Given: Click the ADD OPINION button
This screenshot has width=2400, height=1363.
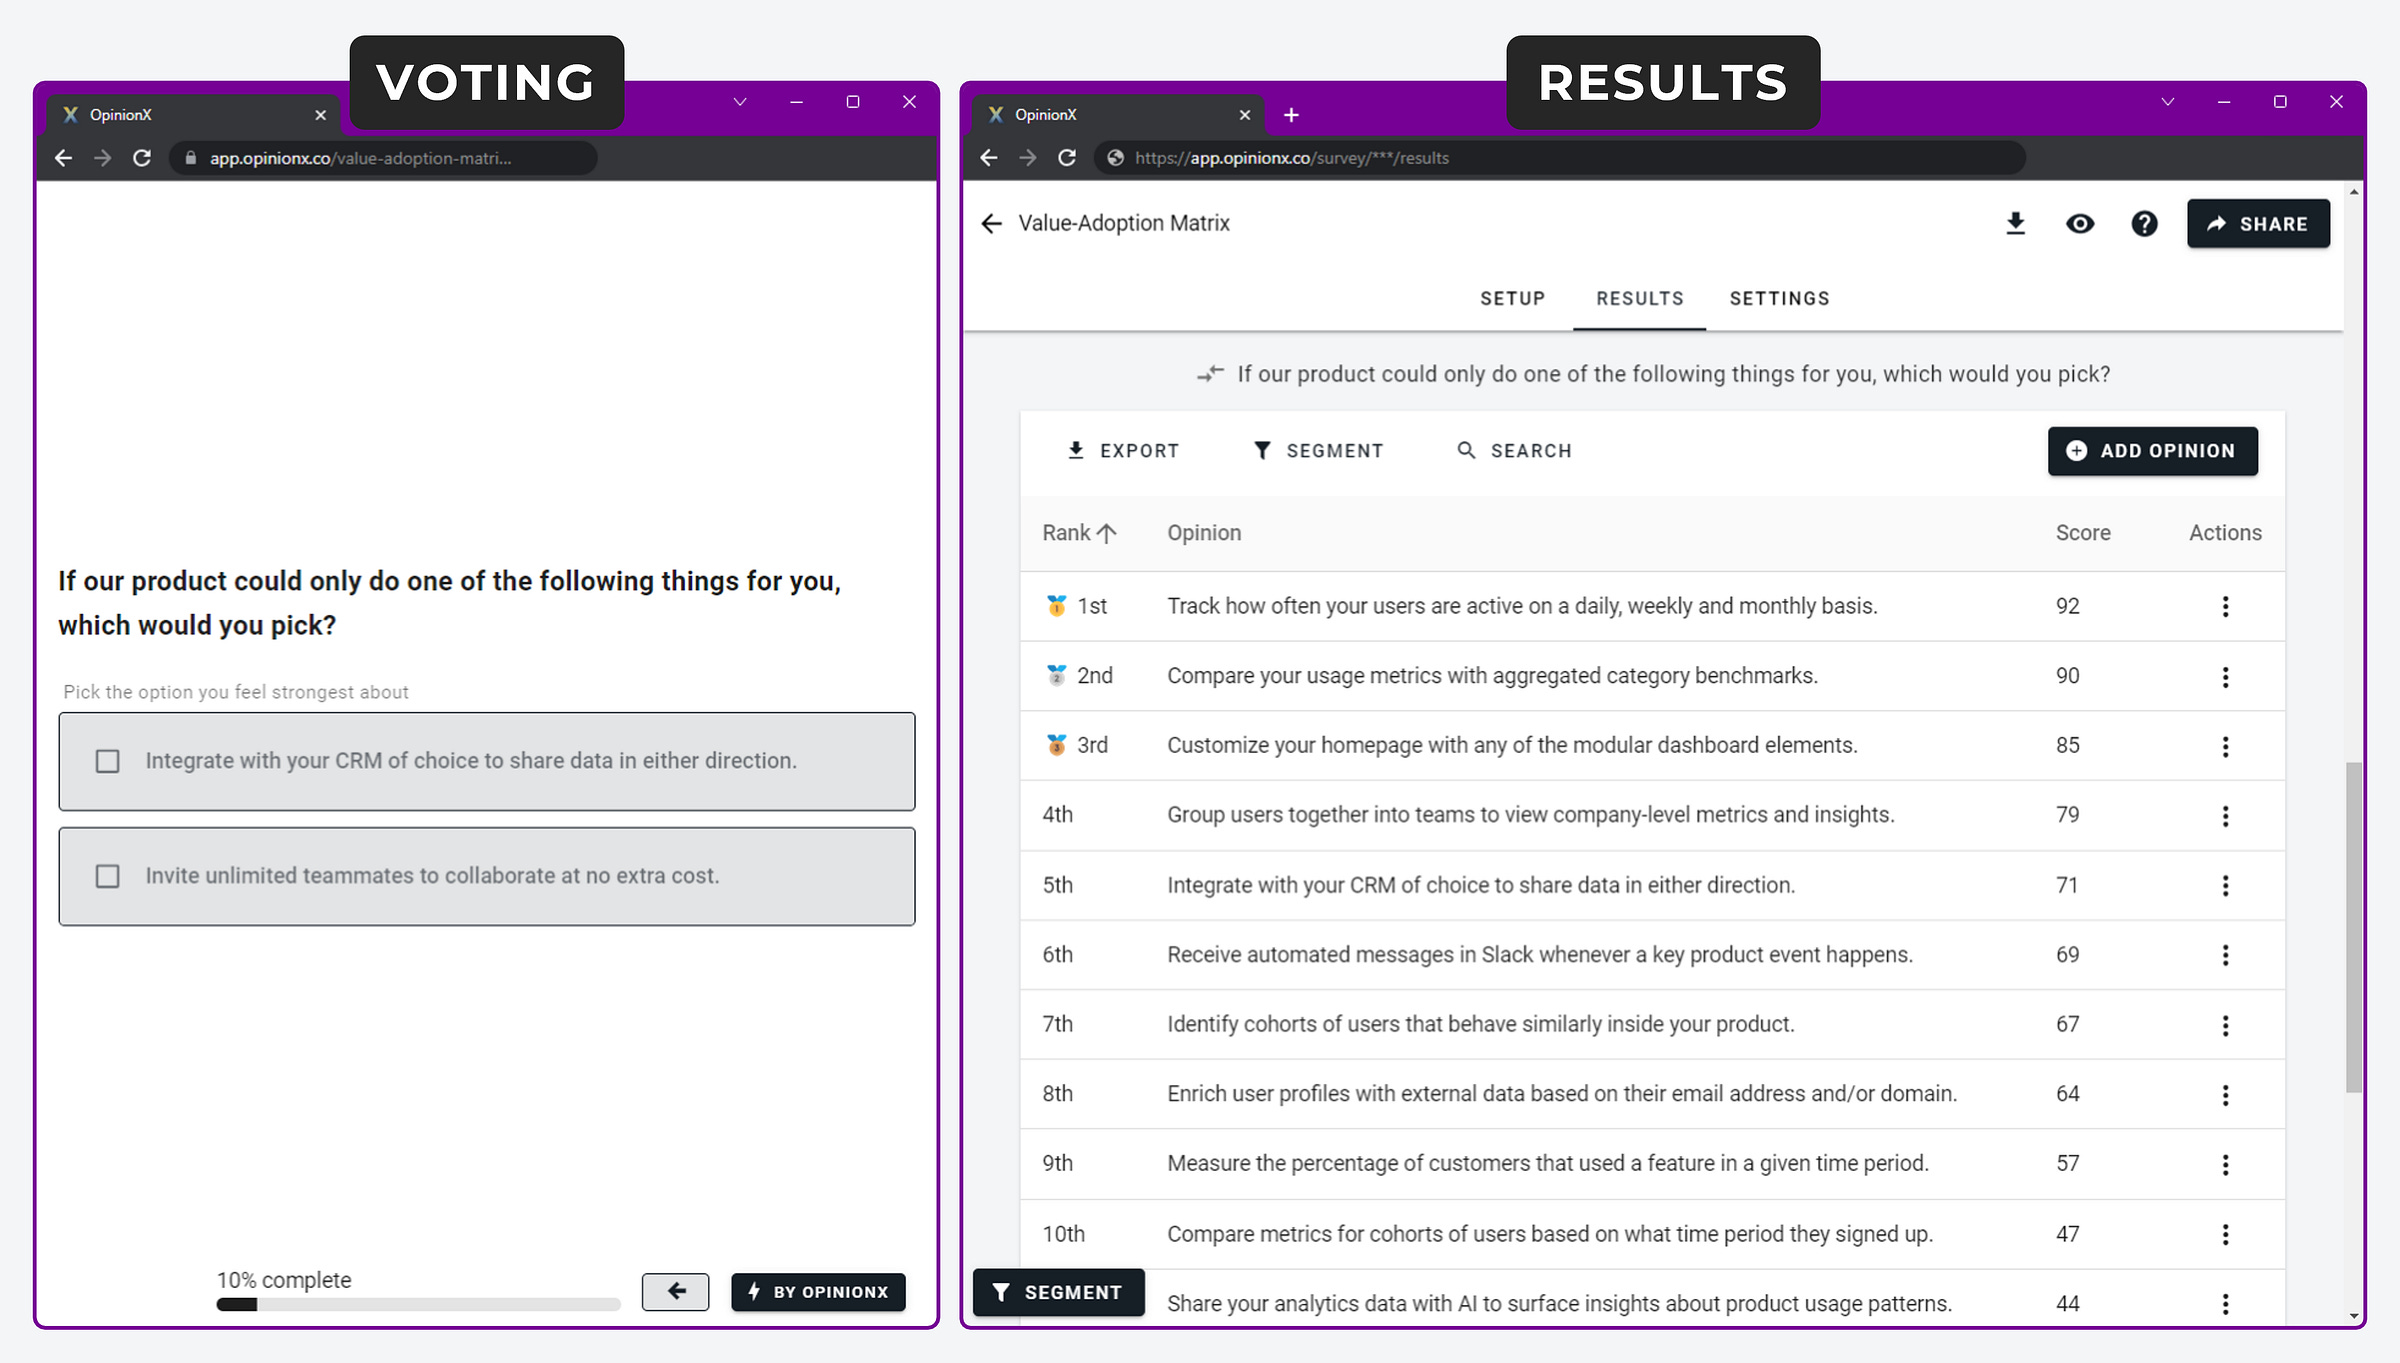Looking at the screenshot, I should (2152, 451).
